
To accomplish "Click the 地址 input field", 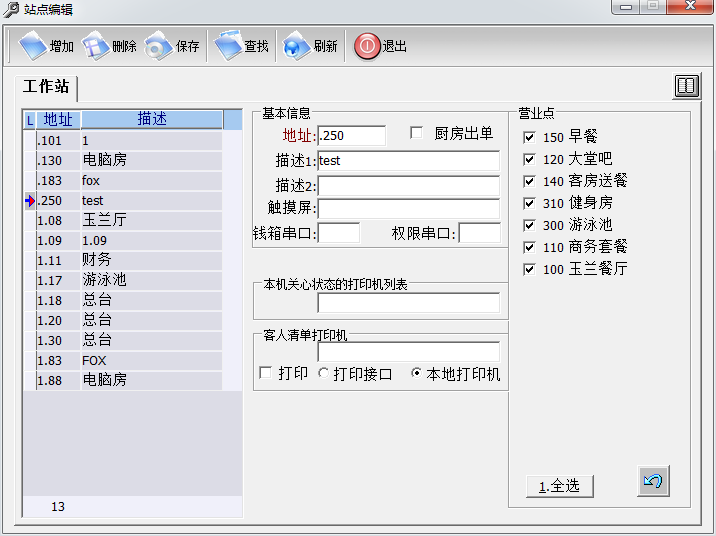I will (x=352, y=136).
